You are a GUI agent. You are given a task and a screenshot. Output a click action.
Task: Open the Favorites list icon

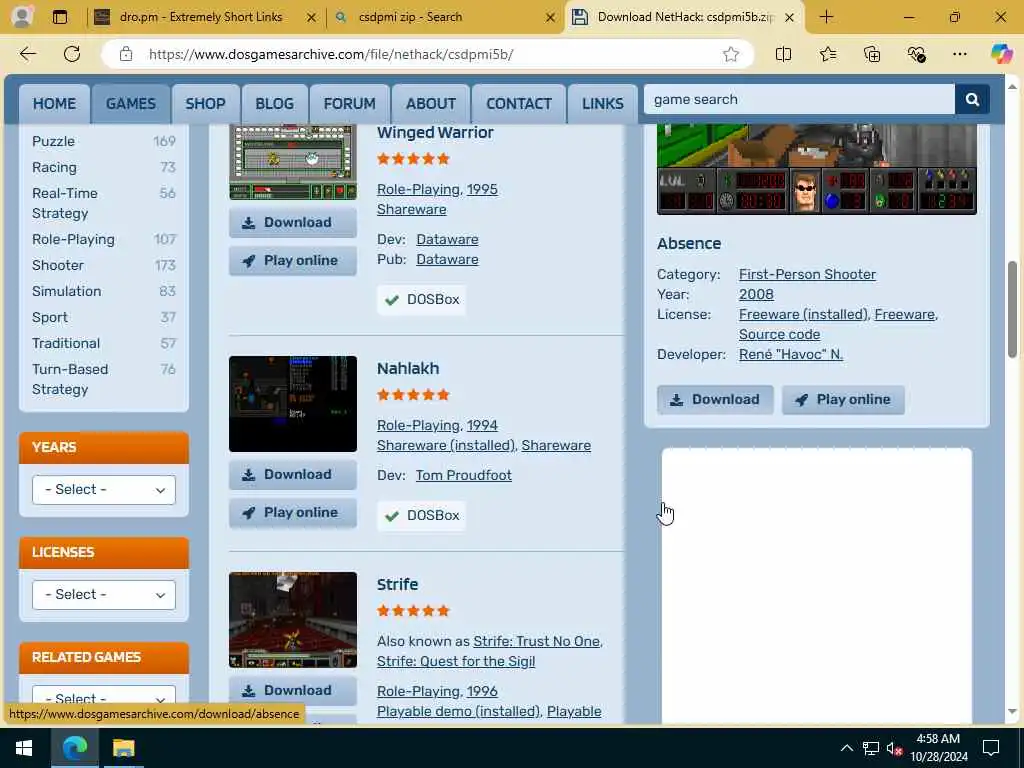(827, 54)
